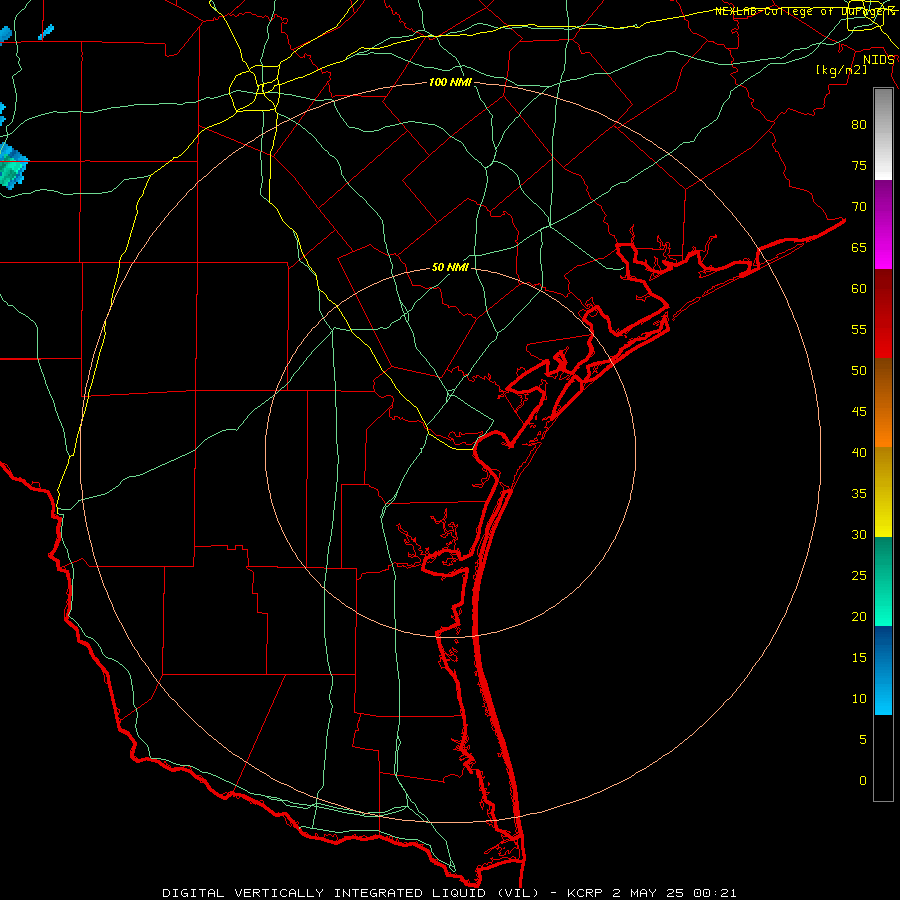Image resolution: width=900 pixels, height=900 pixels.
Task: Click the 100 NMI range ring label
Action: click(450, 82)
